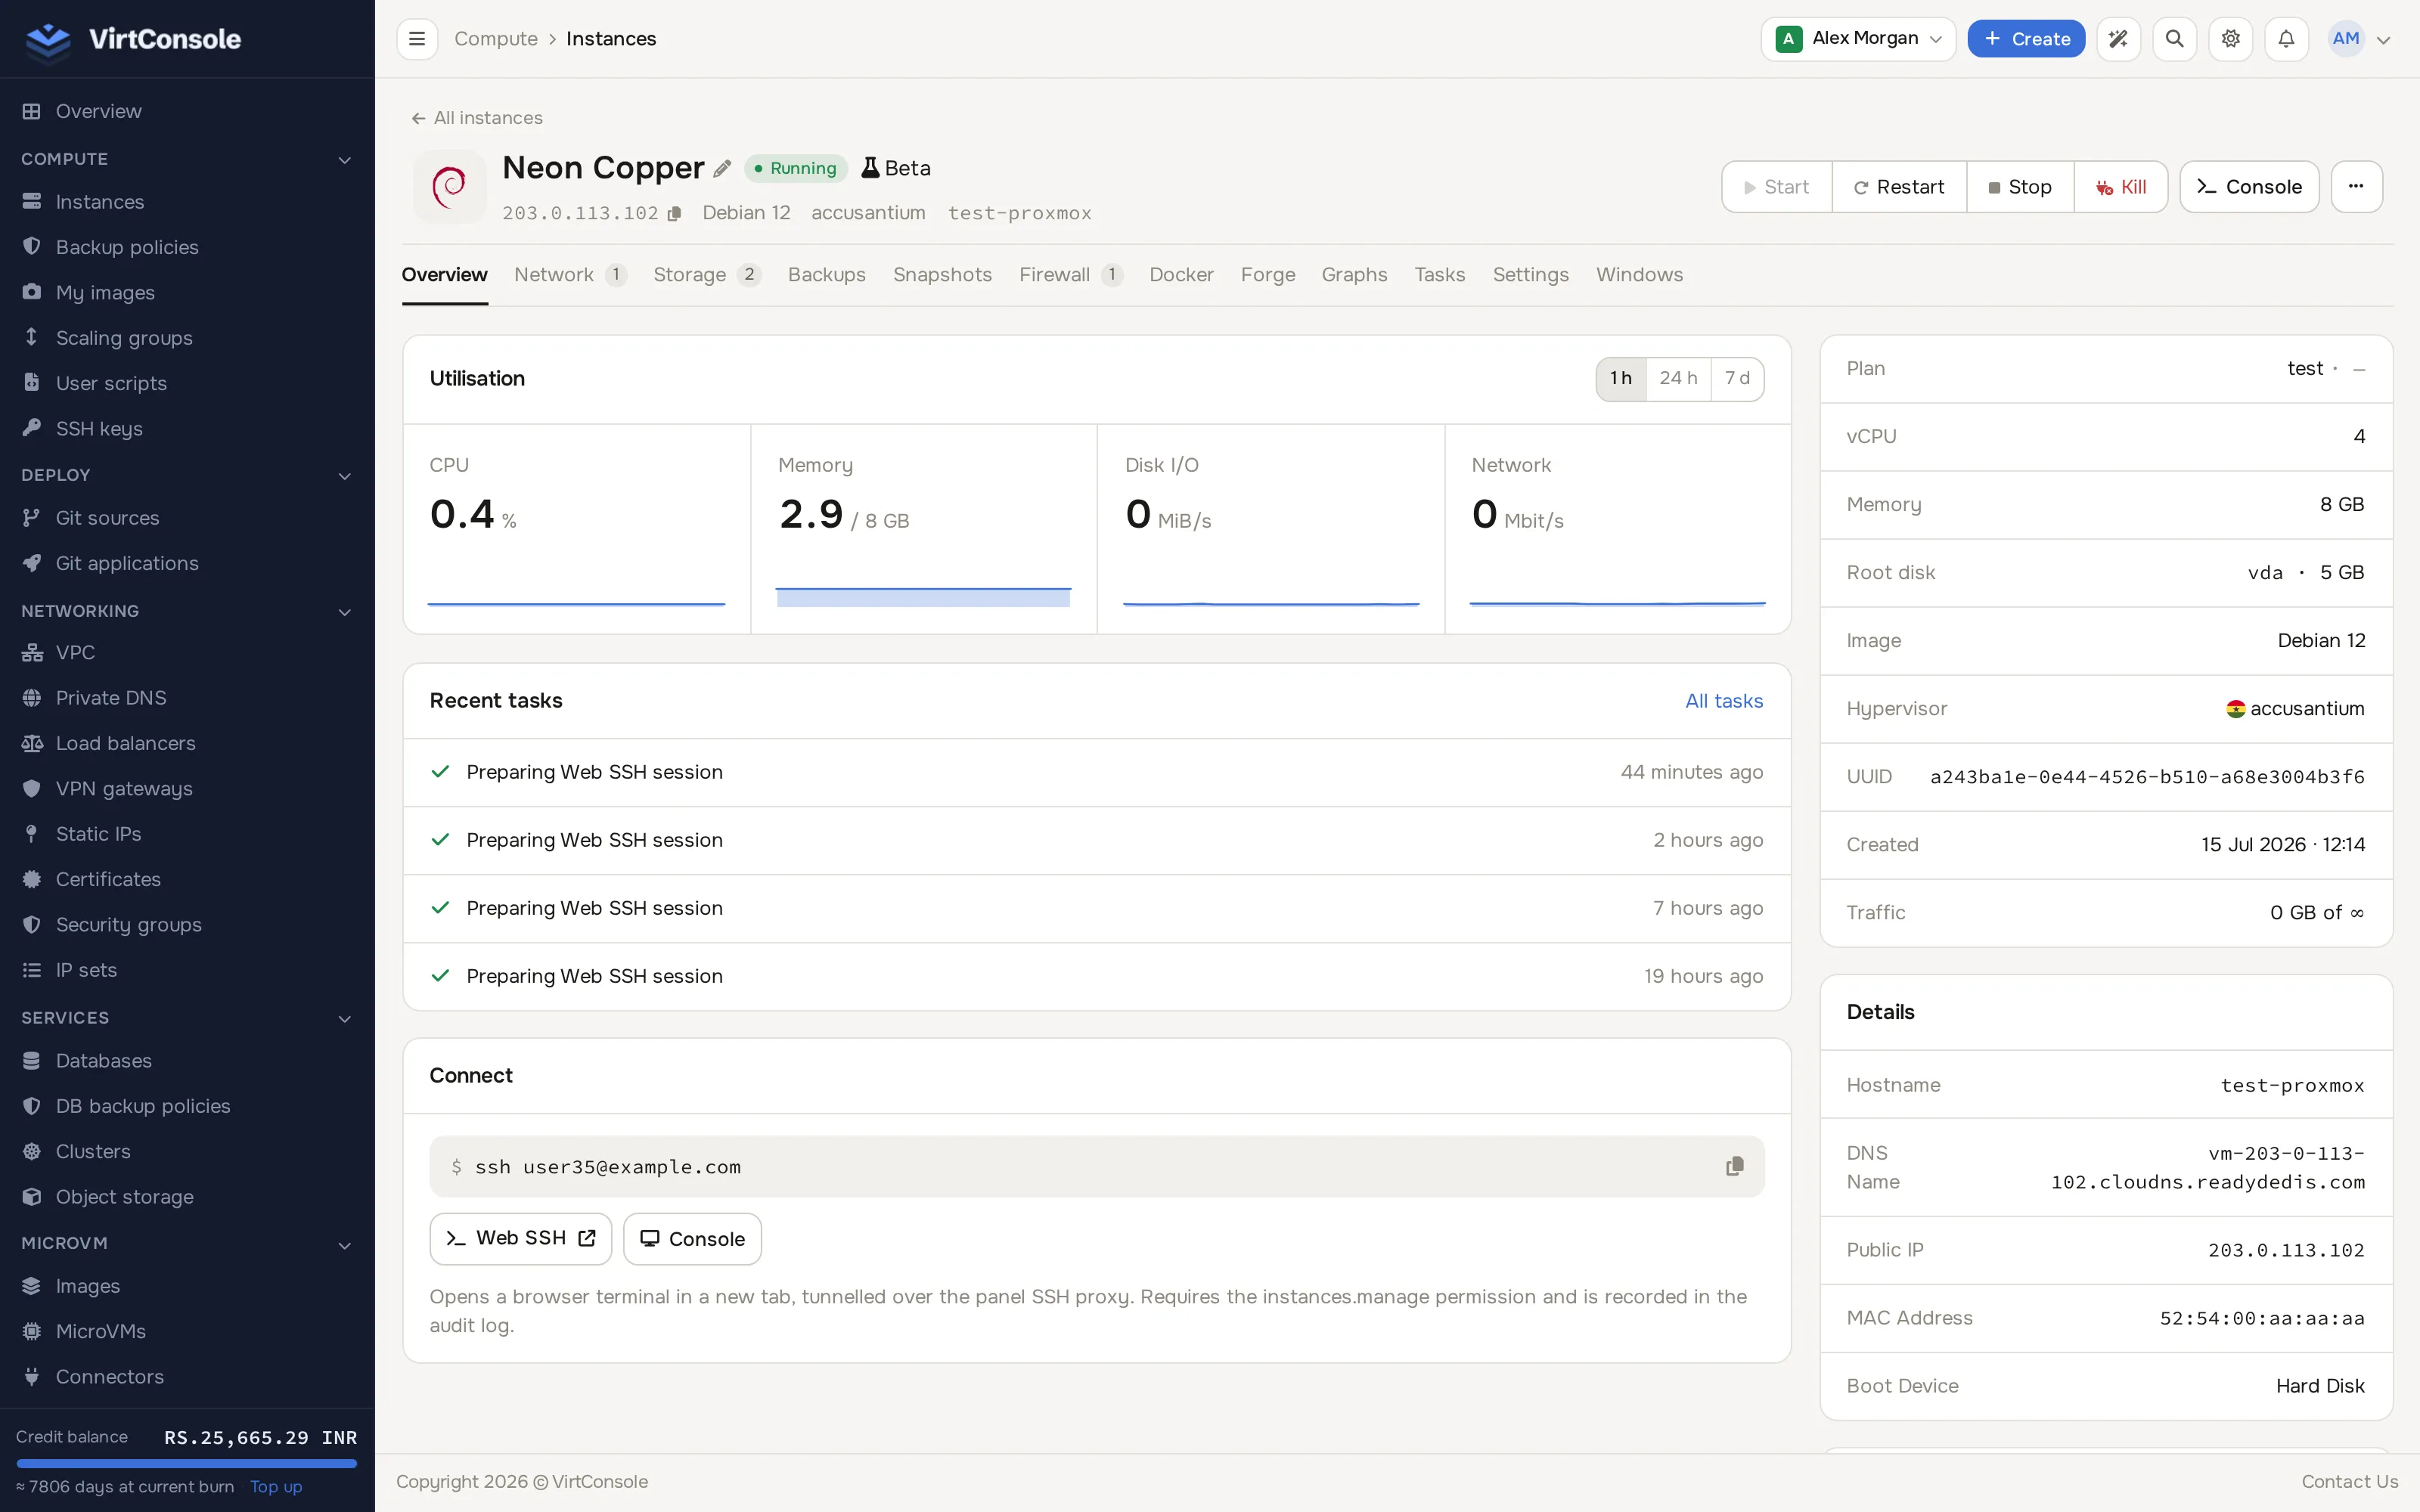Screen dimensions: 2420x1512
Task: Click the VirtConsole logo
Action: [133, 39]
